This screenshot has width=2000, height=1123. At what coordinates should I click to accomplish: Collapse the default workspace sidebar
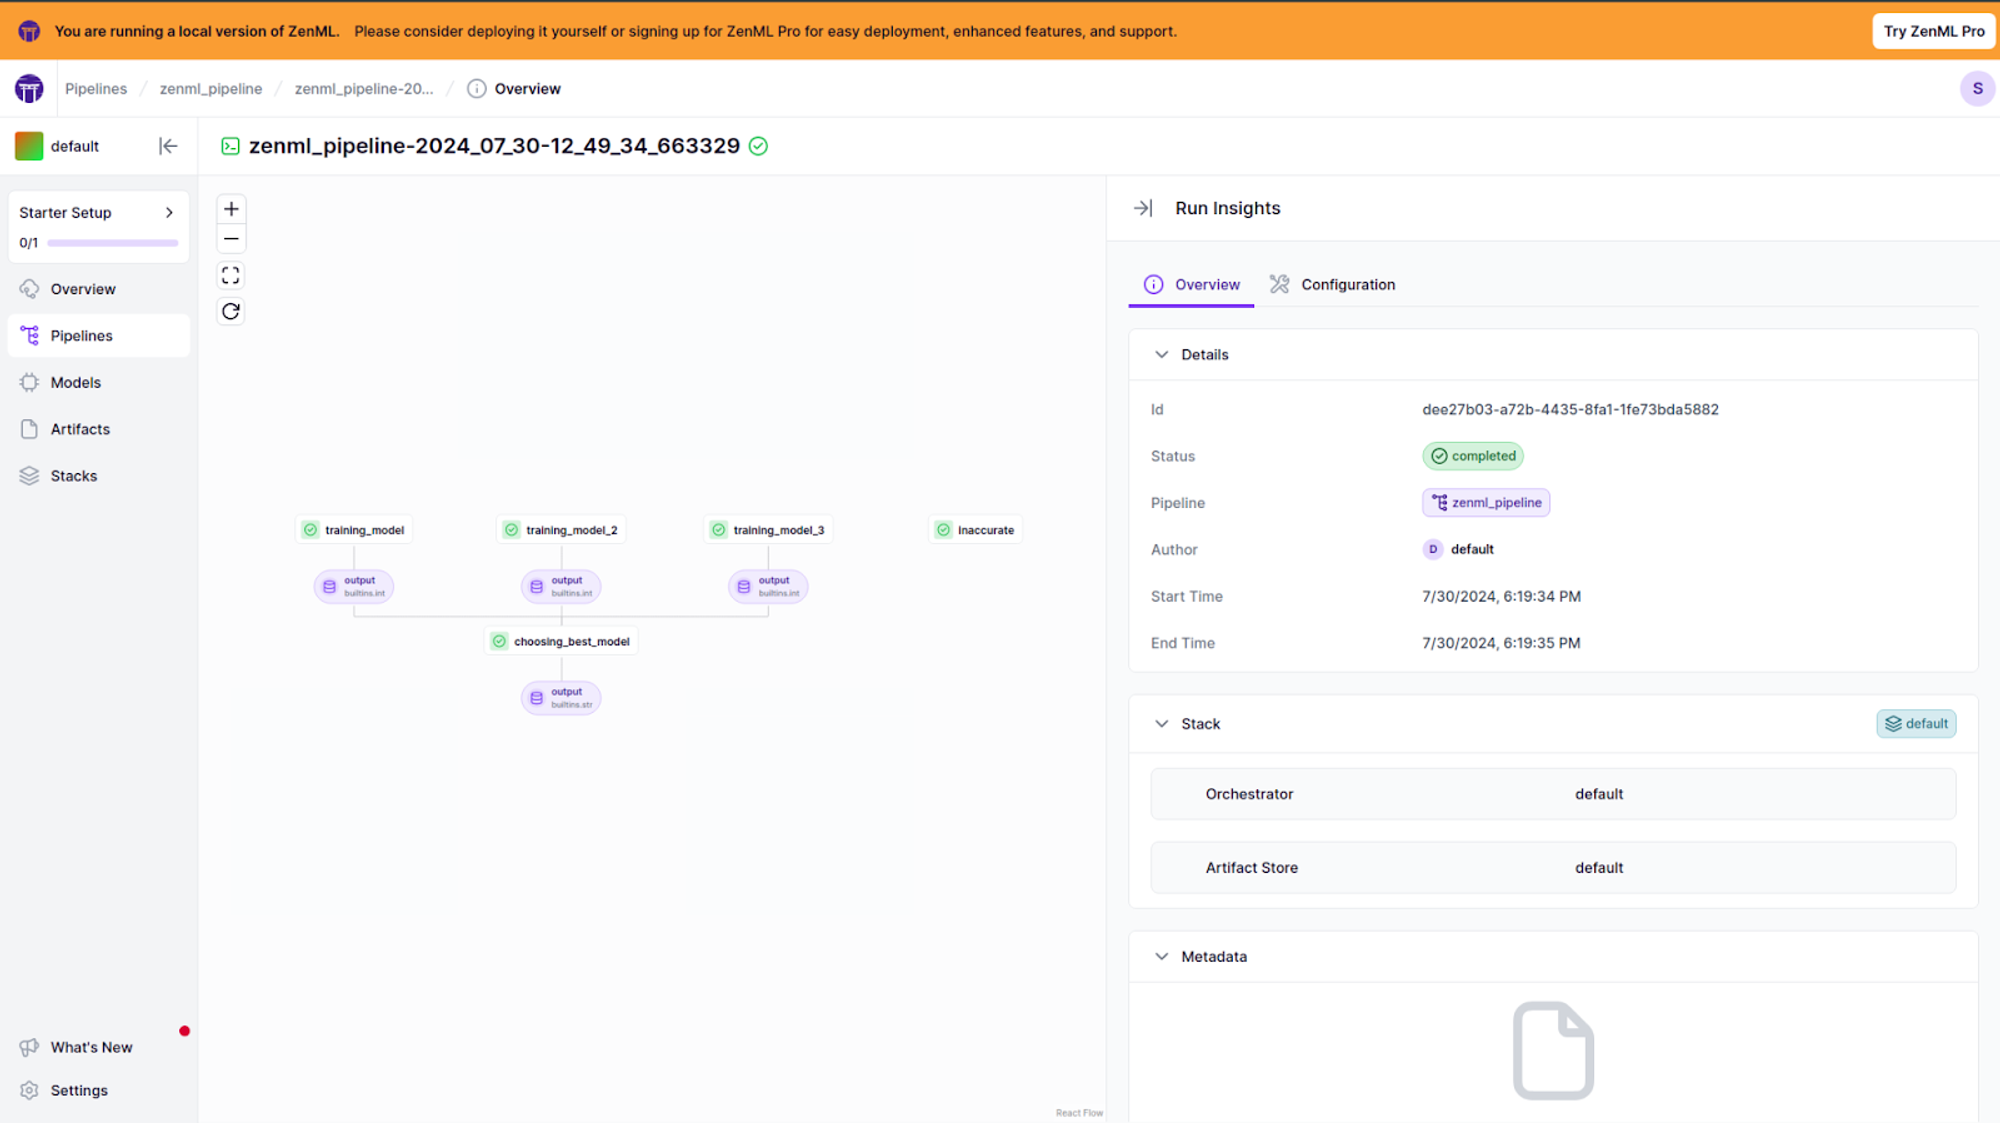tap(168, 145)
